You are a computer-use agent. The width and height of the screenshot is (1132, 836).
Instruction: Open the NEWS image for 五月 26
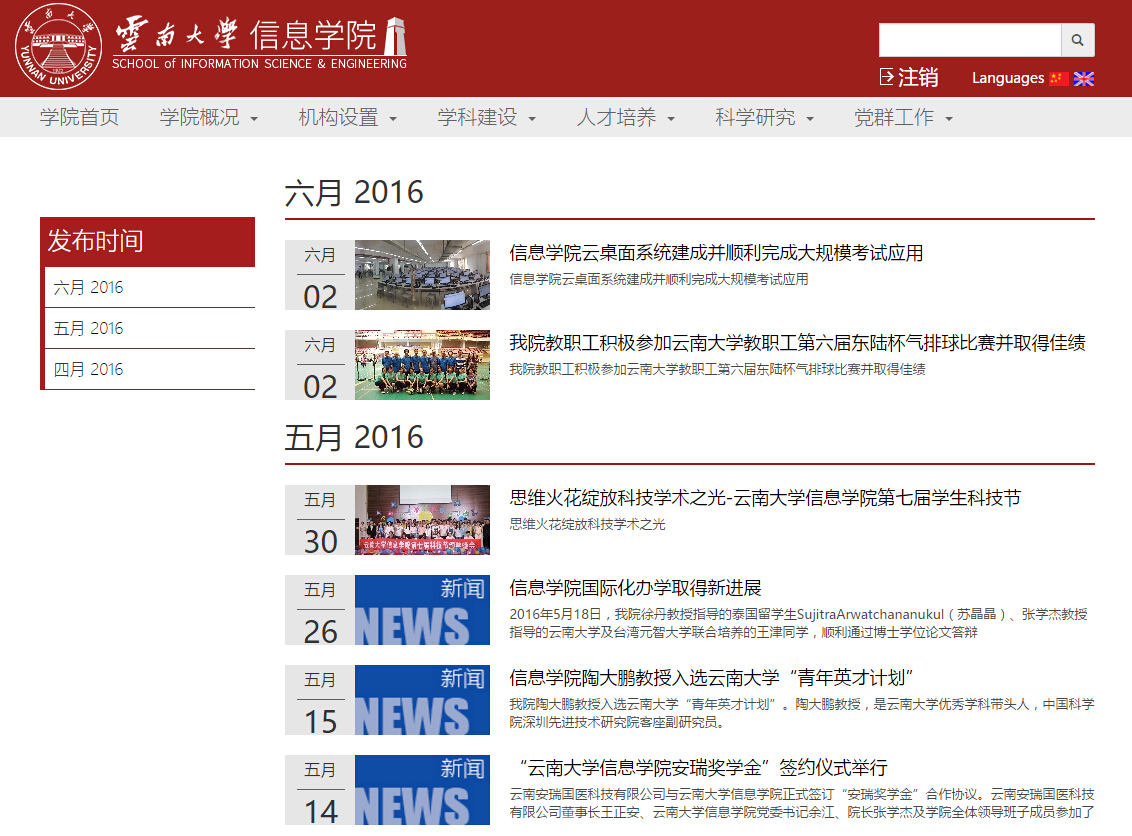point(422,610)
